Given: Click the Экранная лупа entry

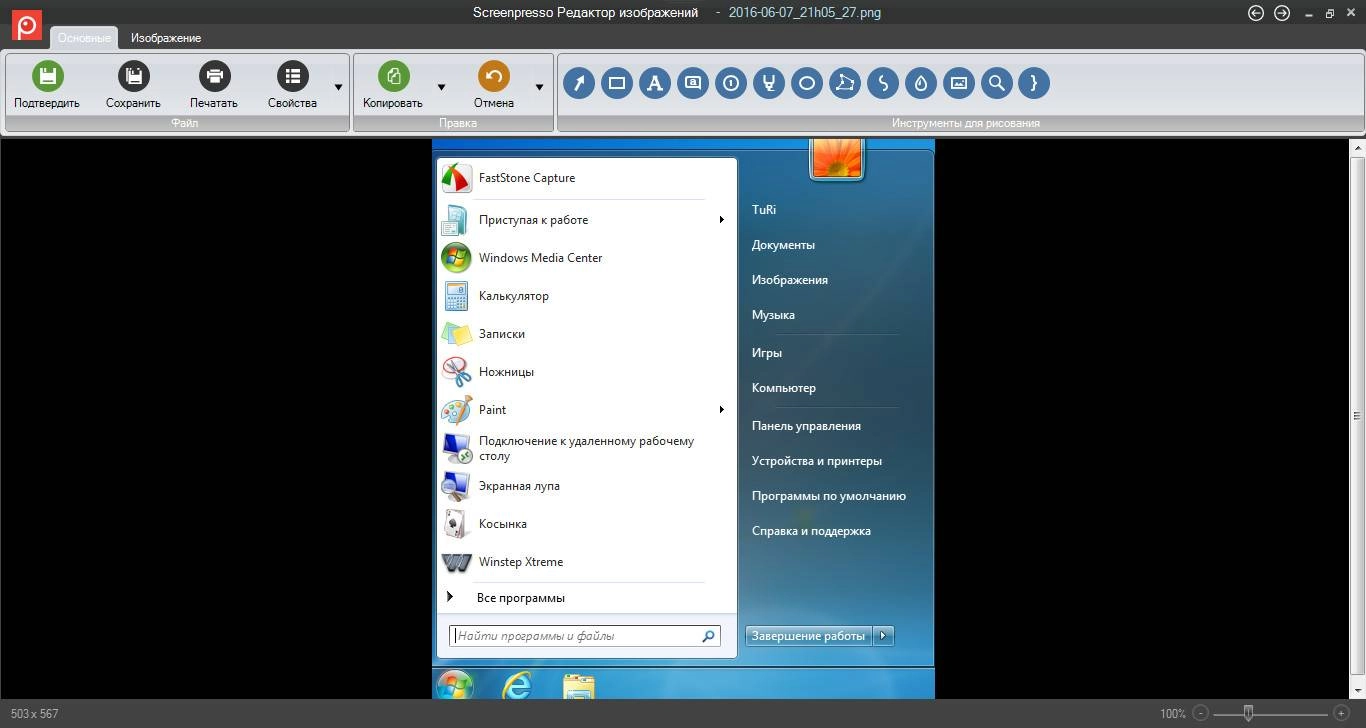Looking at the screenshot, I should click(588, 486).
